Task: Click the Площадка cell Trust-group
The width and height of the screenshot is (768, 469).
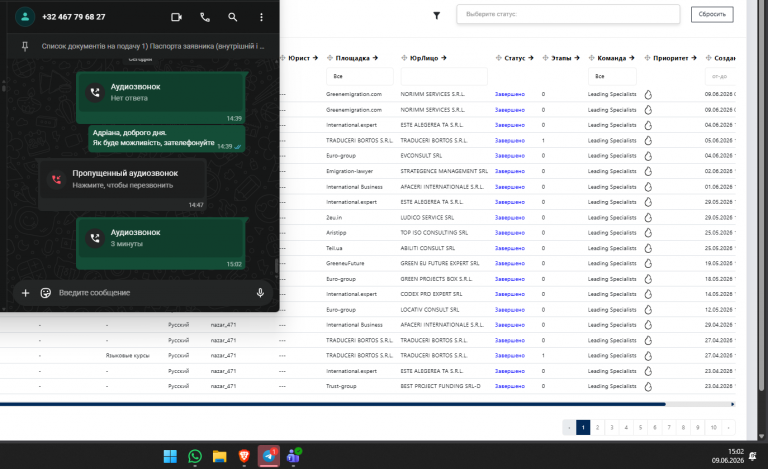Action: tap(341, 387)
